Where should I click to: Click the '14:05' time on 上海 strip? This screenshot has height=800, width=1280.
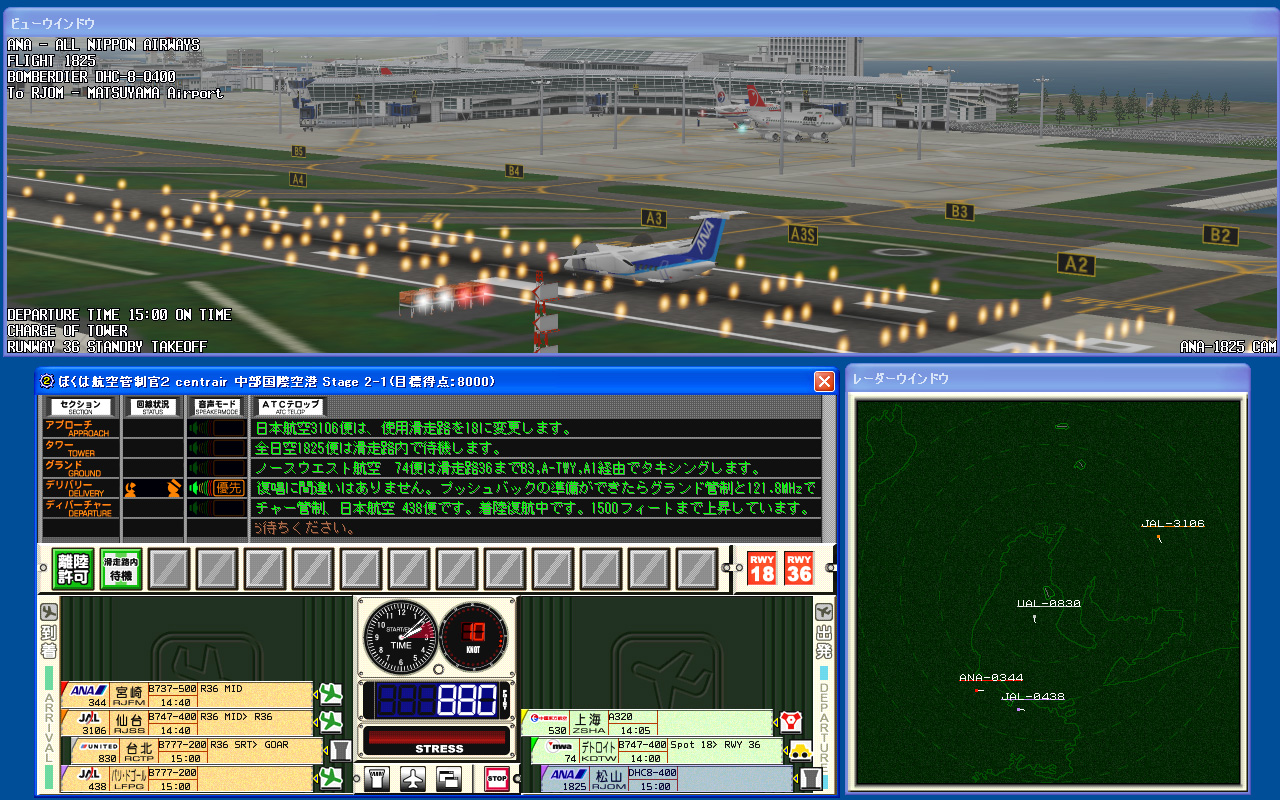[x=634, y=731]
